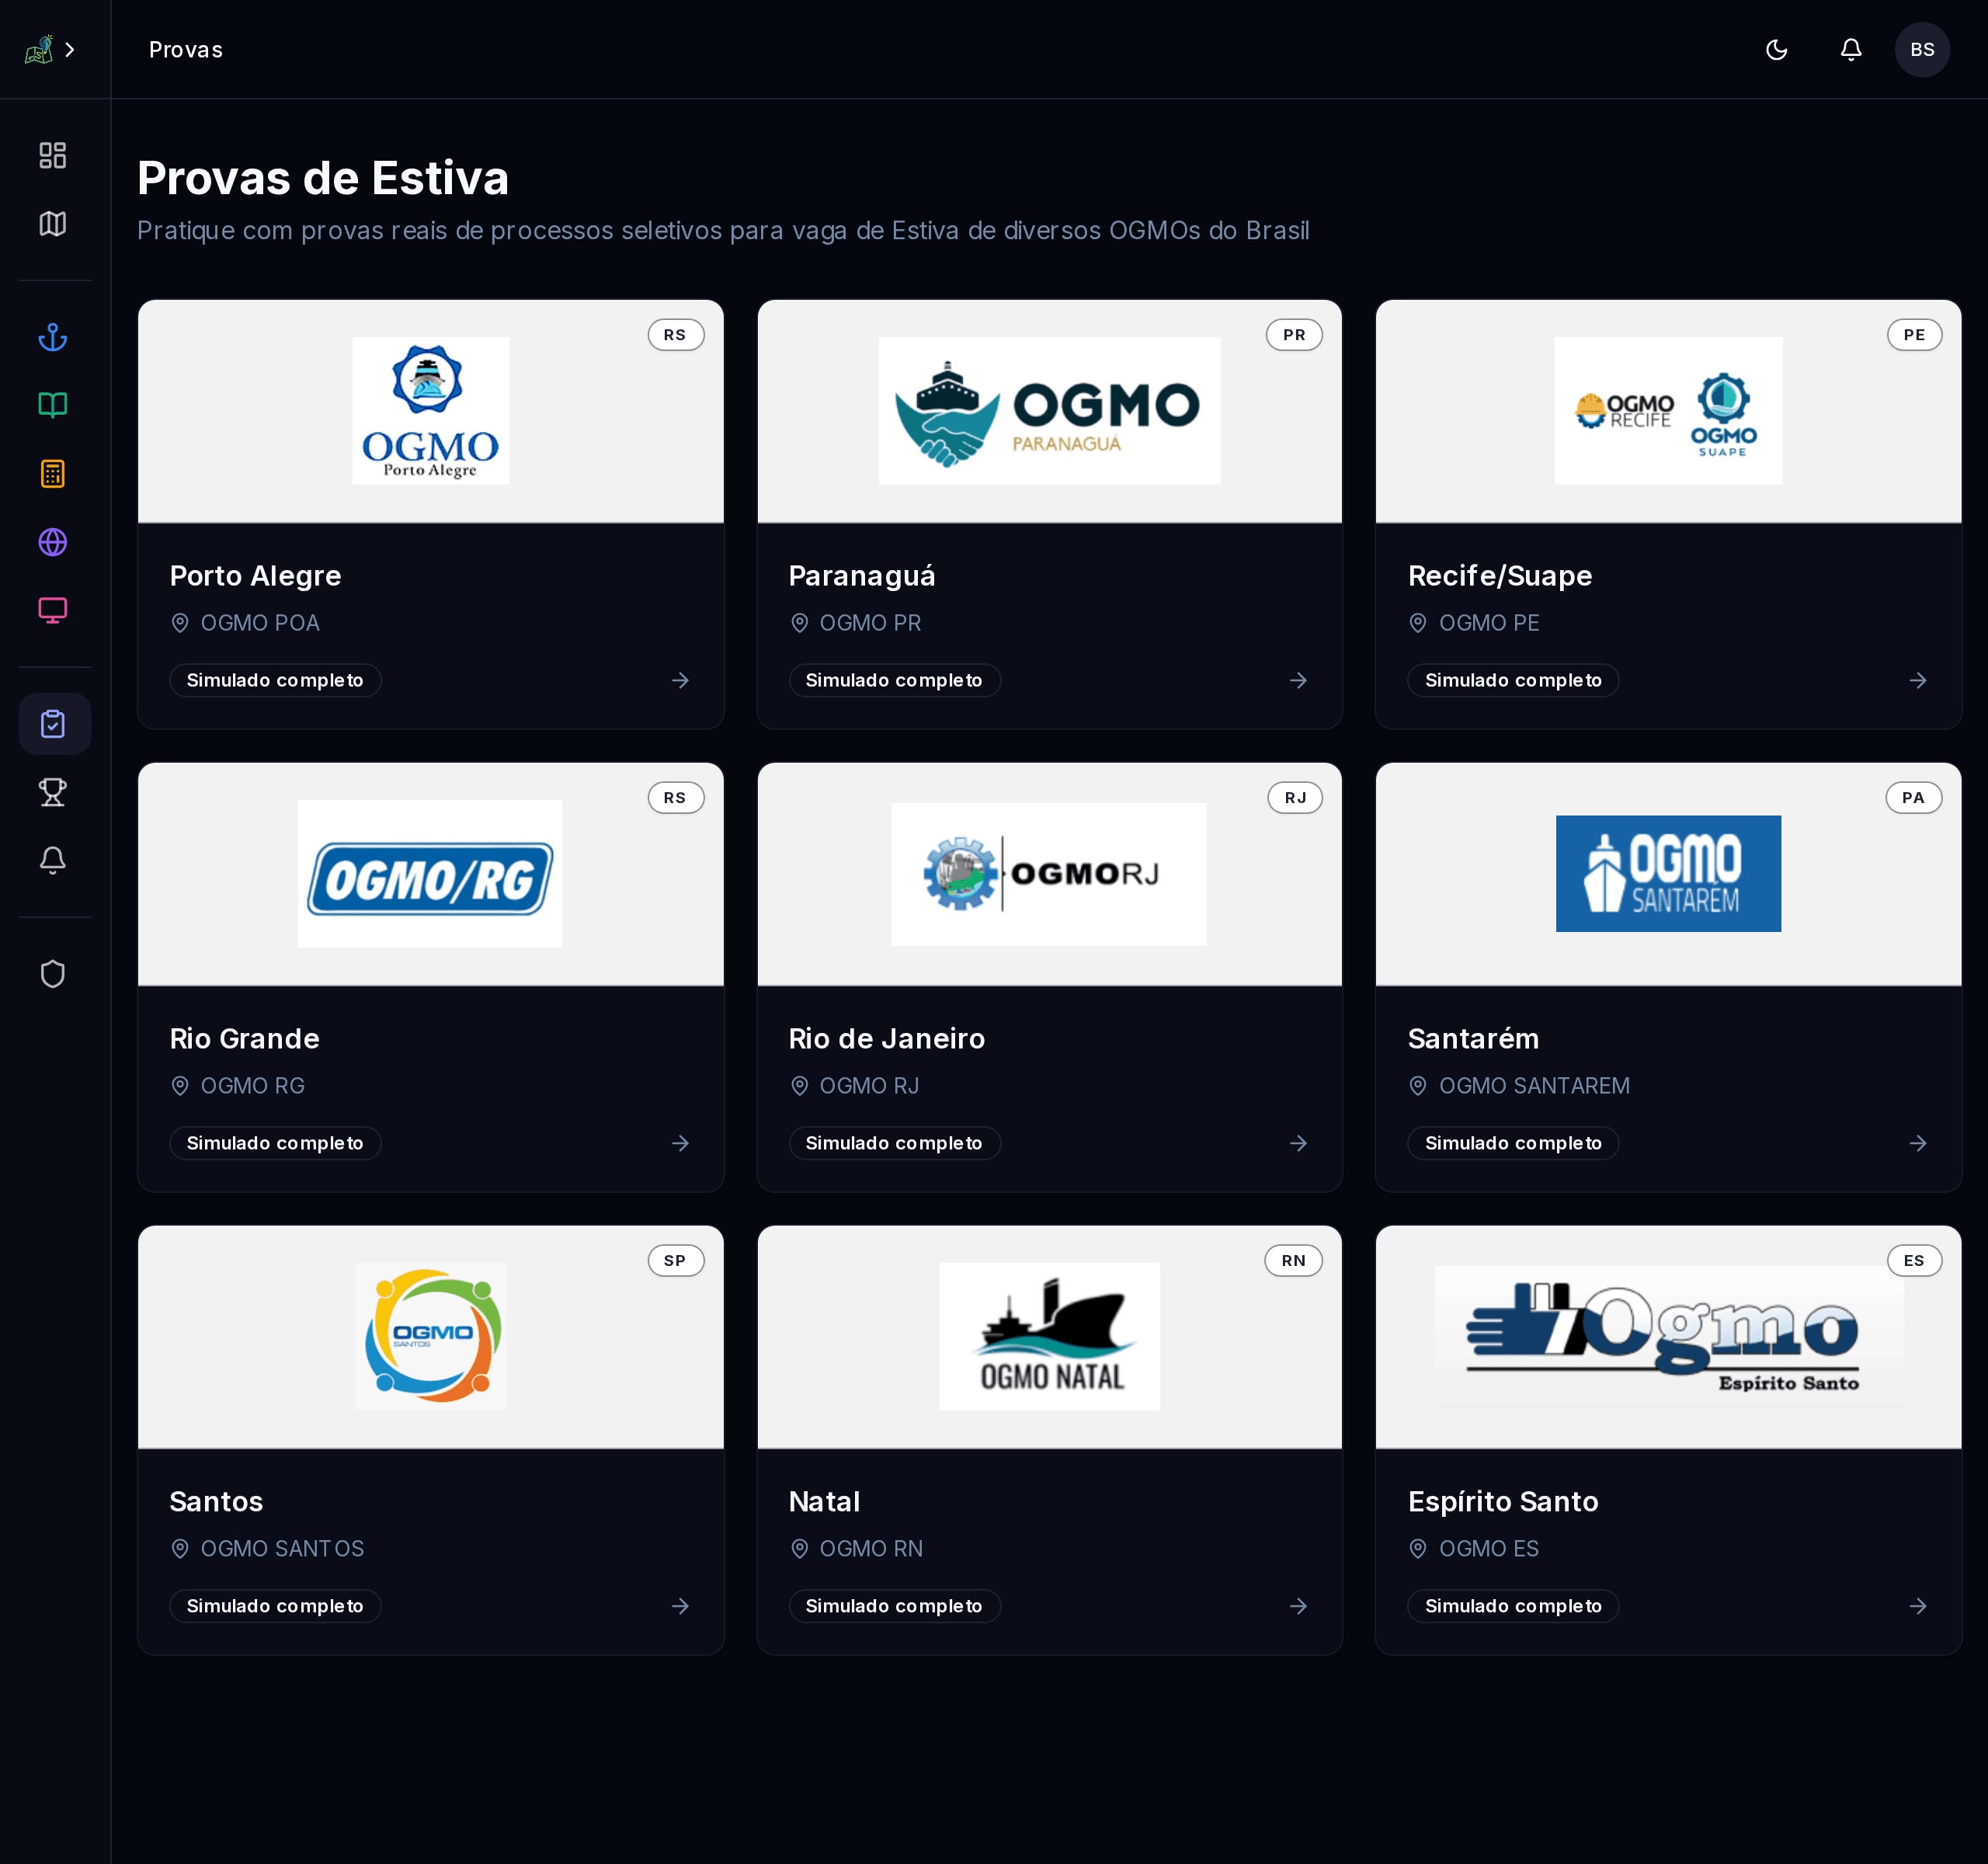
Task: Click the orange calculator sidebar icon
Action: [53, 474]
